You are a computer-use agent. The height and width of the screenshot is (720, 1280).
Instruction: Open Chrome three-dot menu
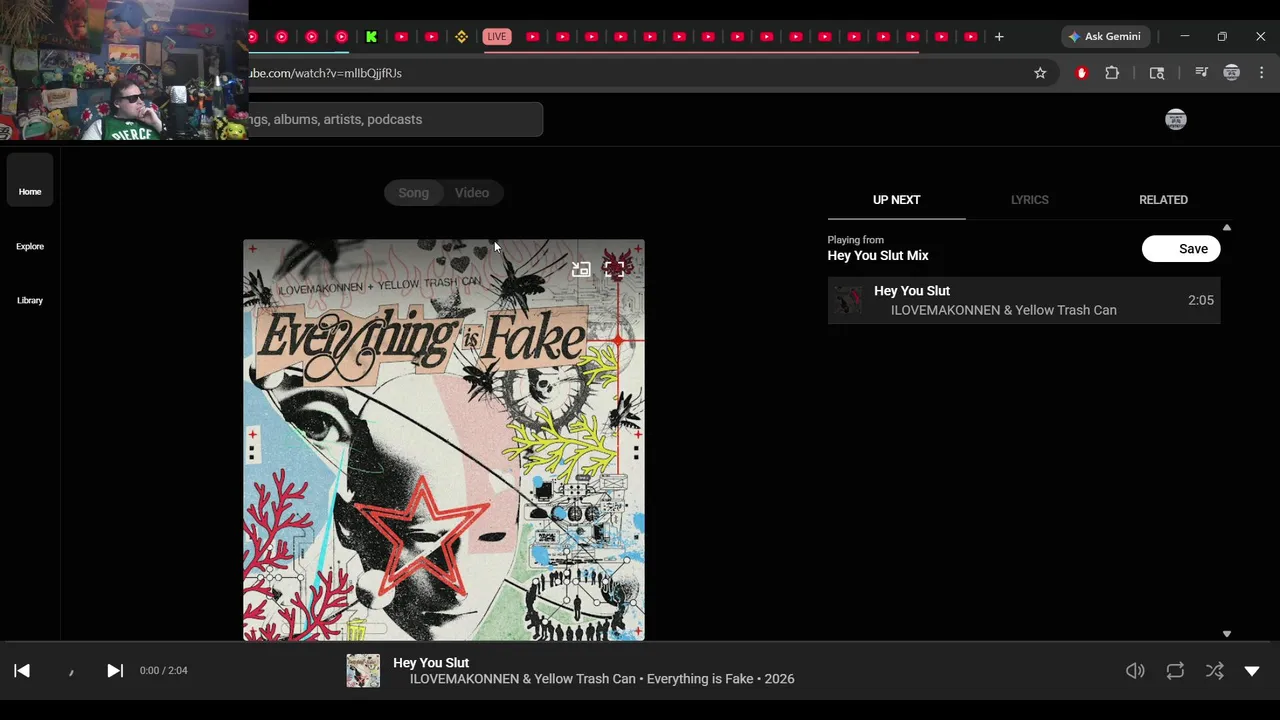pyautogui.click(x=1262, y=73)
